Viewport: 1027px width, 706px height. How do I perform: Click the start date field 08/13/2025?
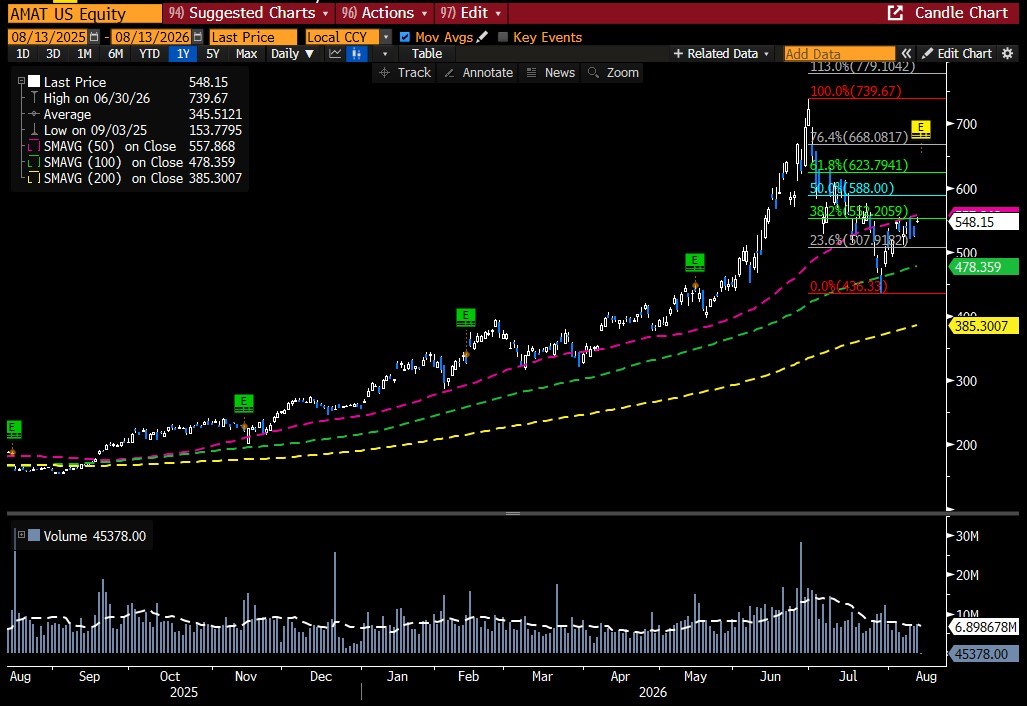(48, 37)
